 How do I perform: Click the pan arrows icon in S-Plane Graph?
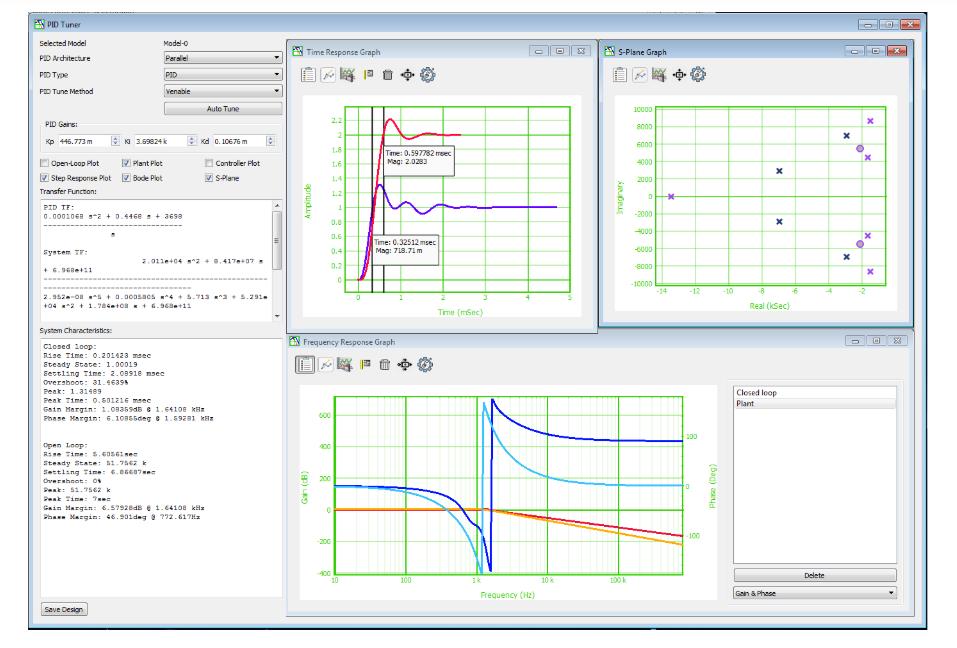pyautogui.click(x=678, y=74)
